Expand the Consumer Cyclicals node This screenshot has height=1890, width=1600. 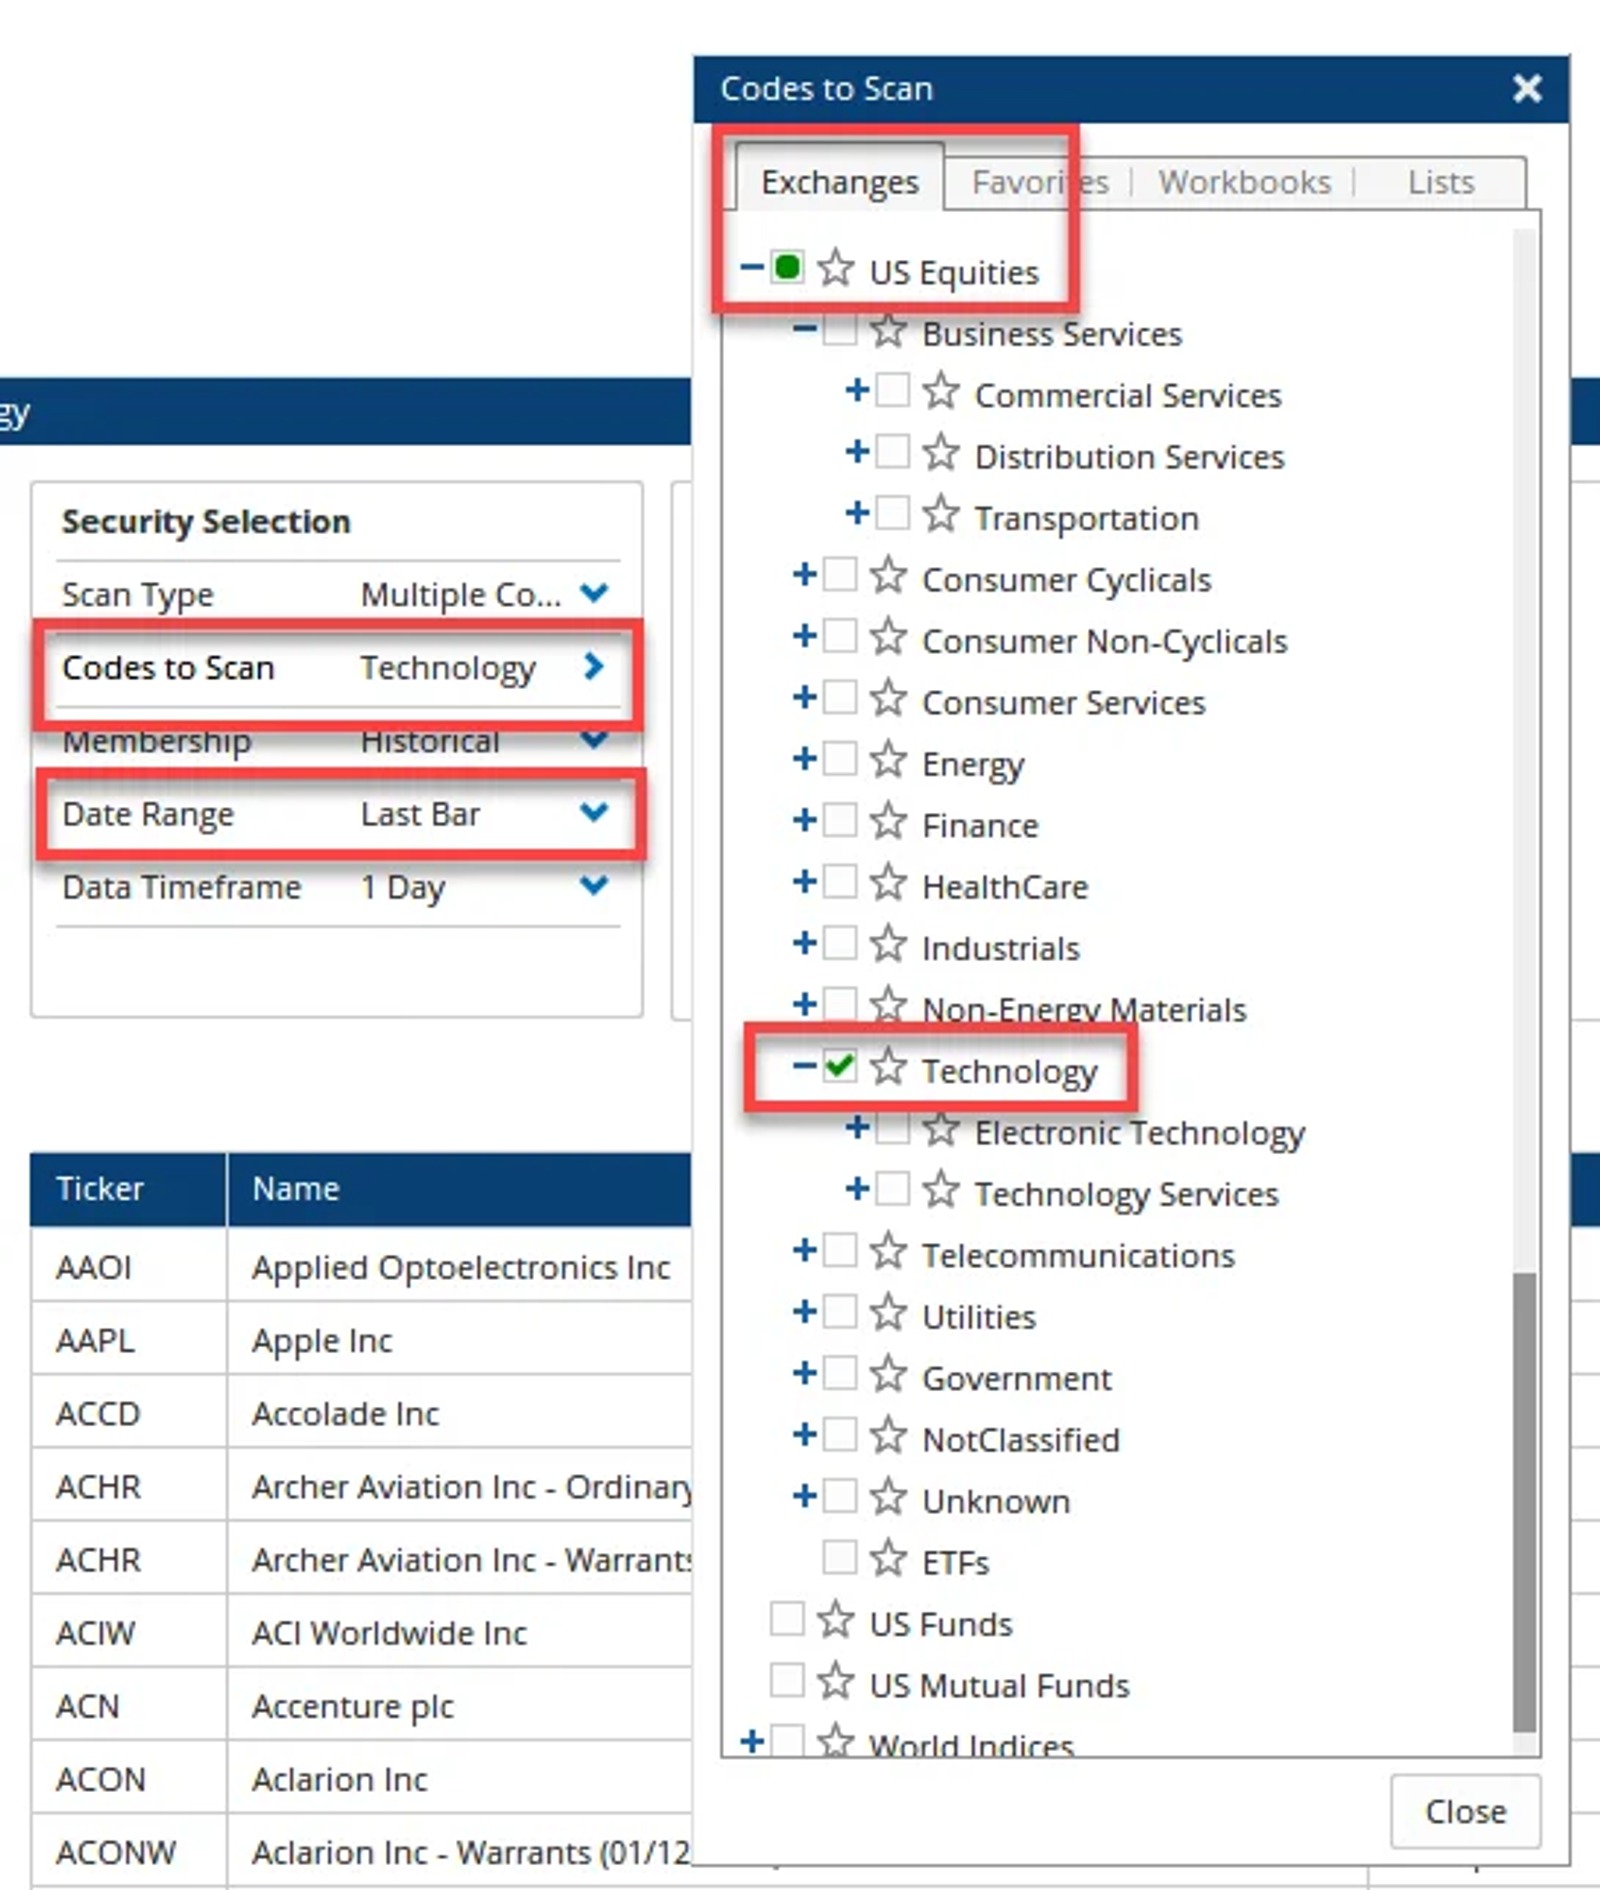[x=805, y=575]
